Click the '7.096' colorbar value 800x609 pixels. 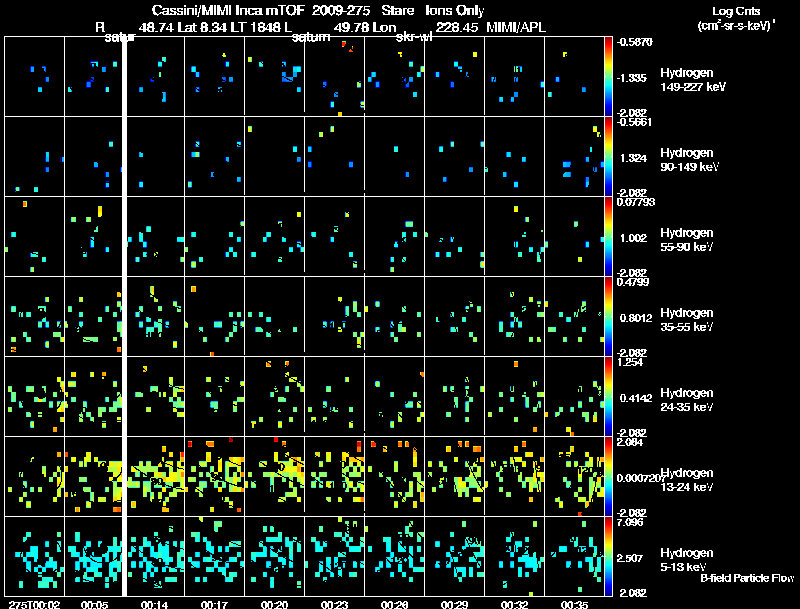(x=630, y=522)
